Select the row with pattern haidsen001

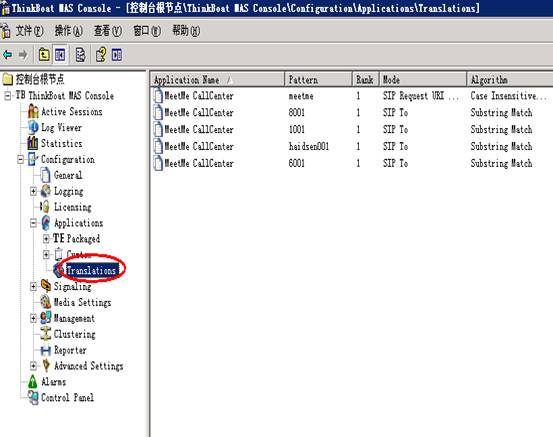[x=350, y=146]
